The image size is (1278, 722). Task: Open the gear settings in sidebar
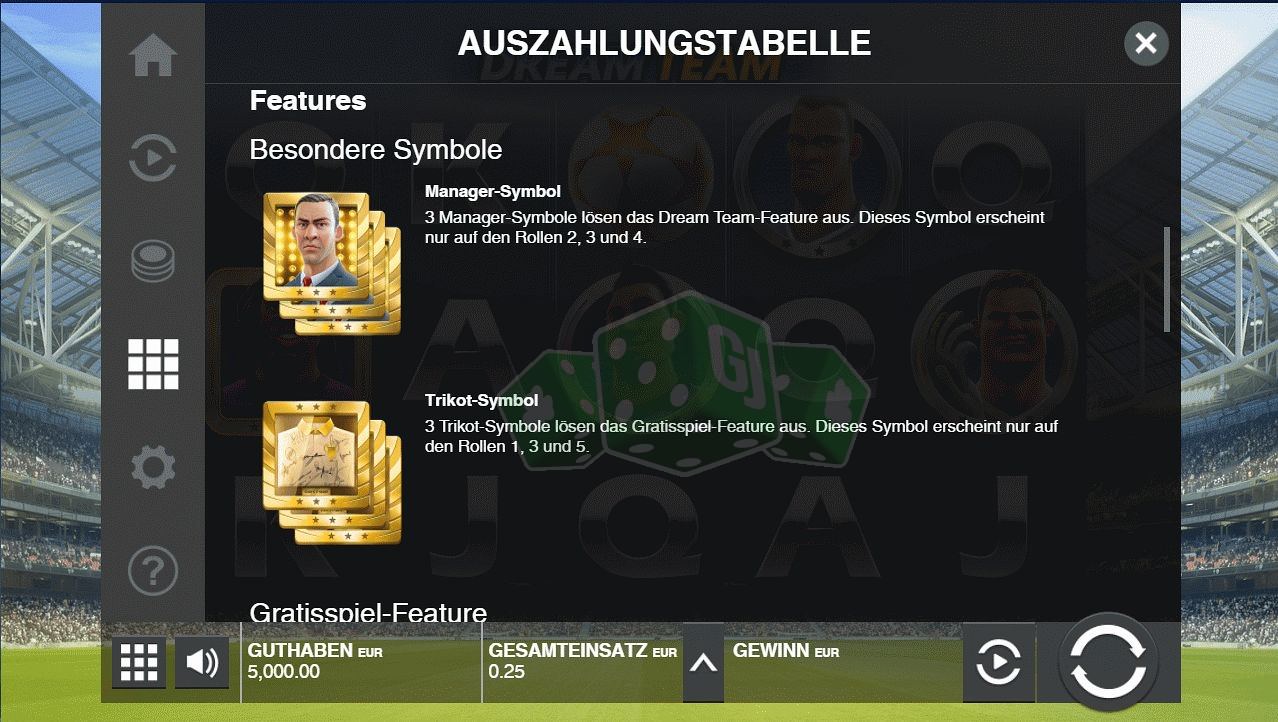pos(153,467)
